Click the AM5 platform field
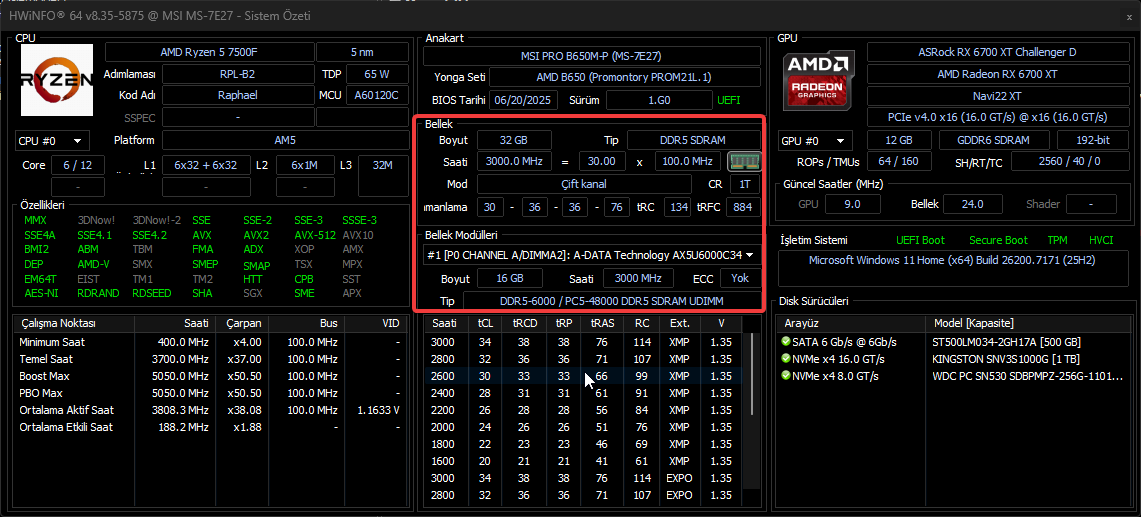 tap(285, 141)
